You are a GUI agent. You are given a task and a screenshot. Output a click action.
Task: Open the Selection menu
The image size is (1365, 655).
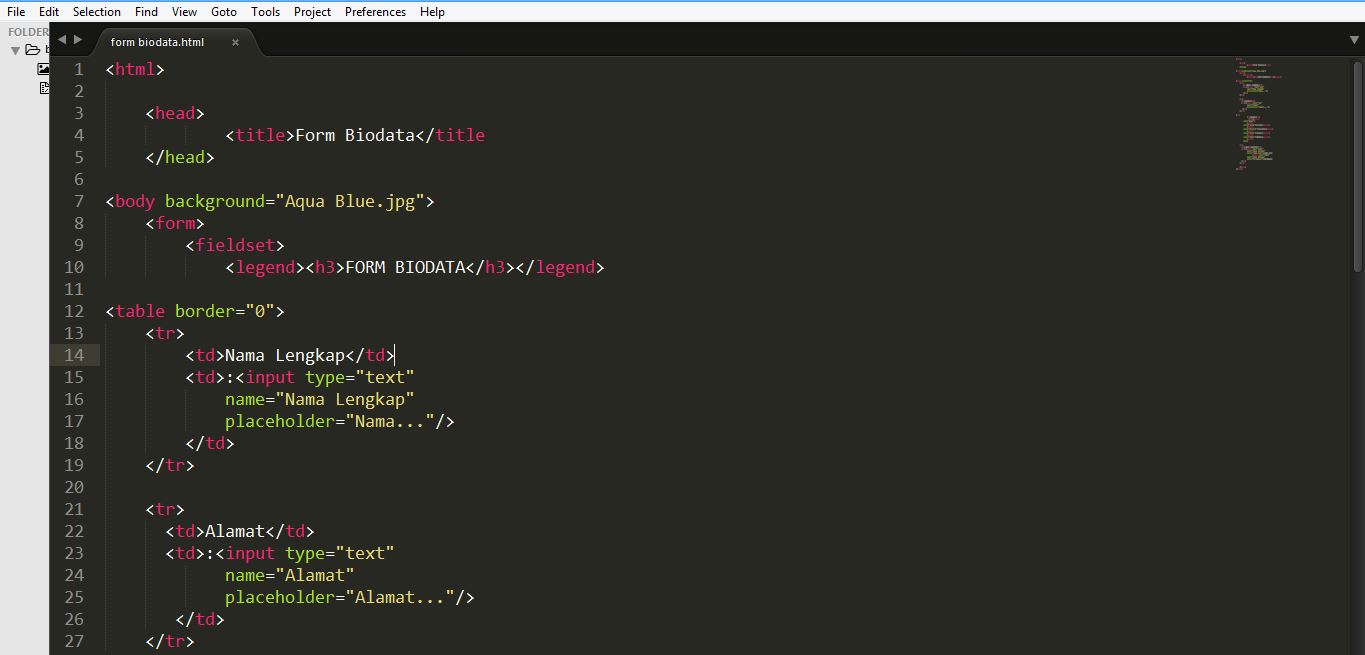96,11
